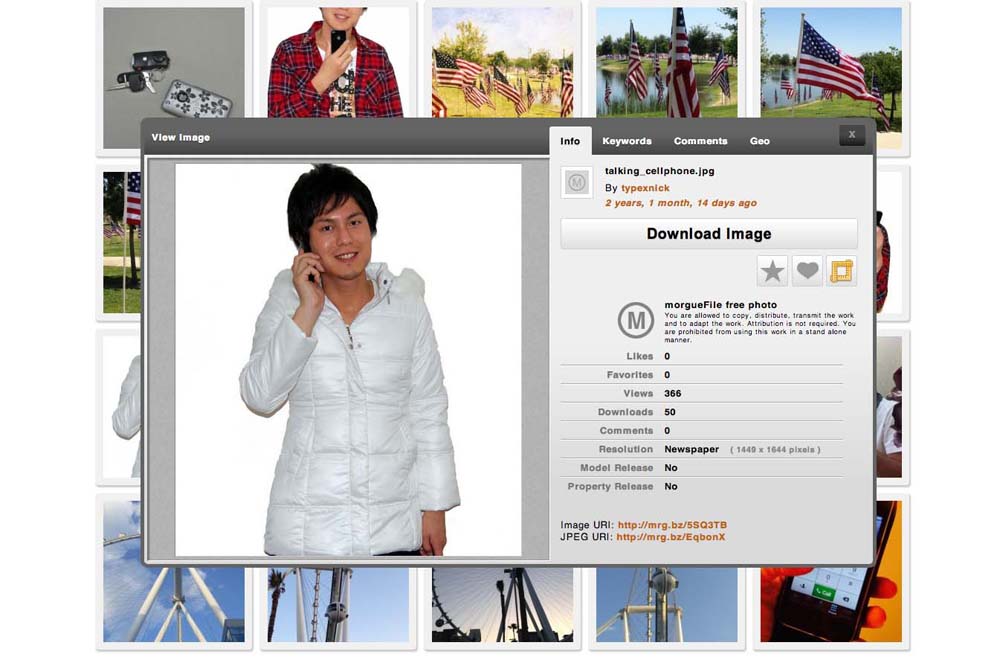Click the Download Image button

click(709, 233)
